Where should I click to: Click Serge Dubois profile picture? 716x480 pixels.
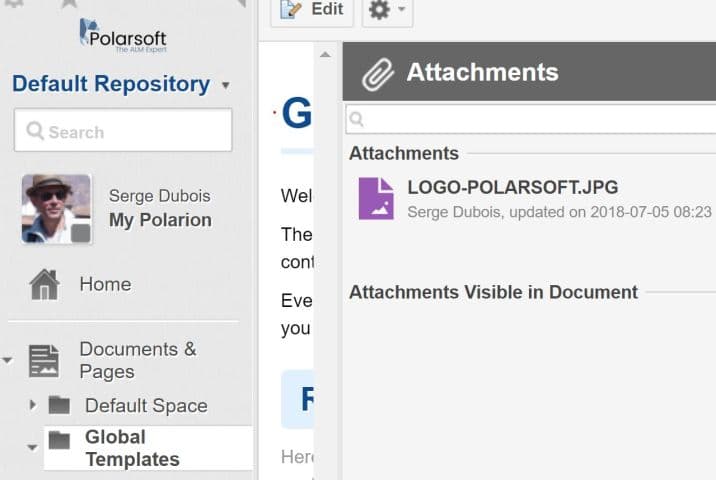coord(56,209)
